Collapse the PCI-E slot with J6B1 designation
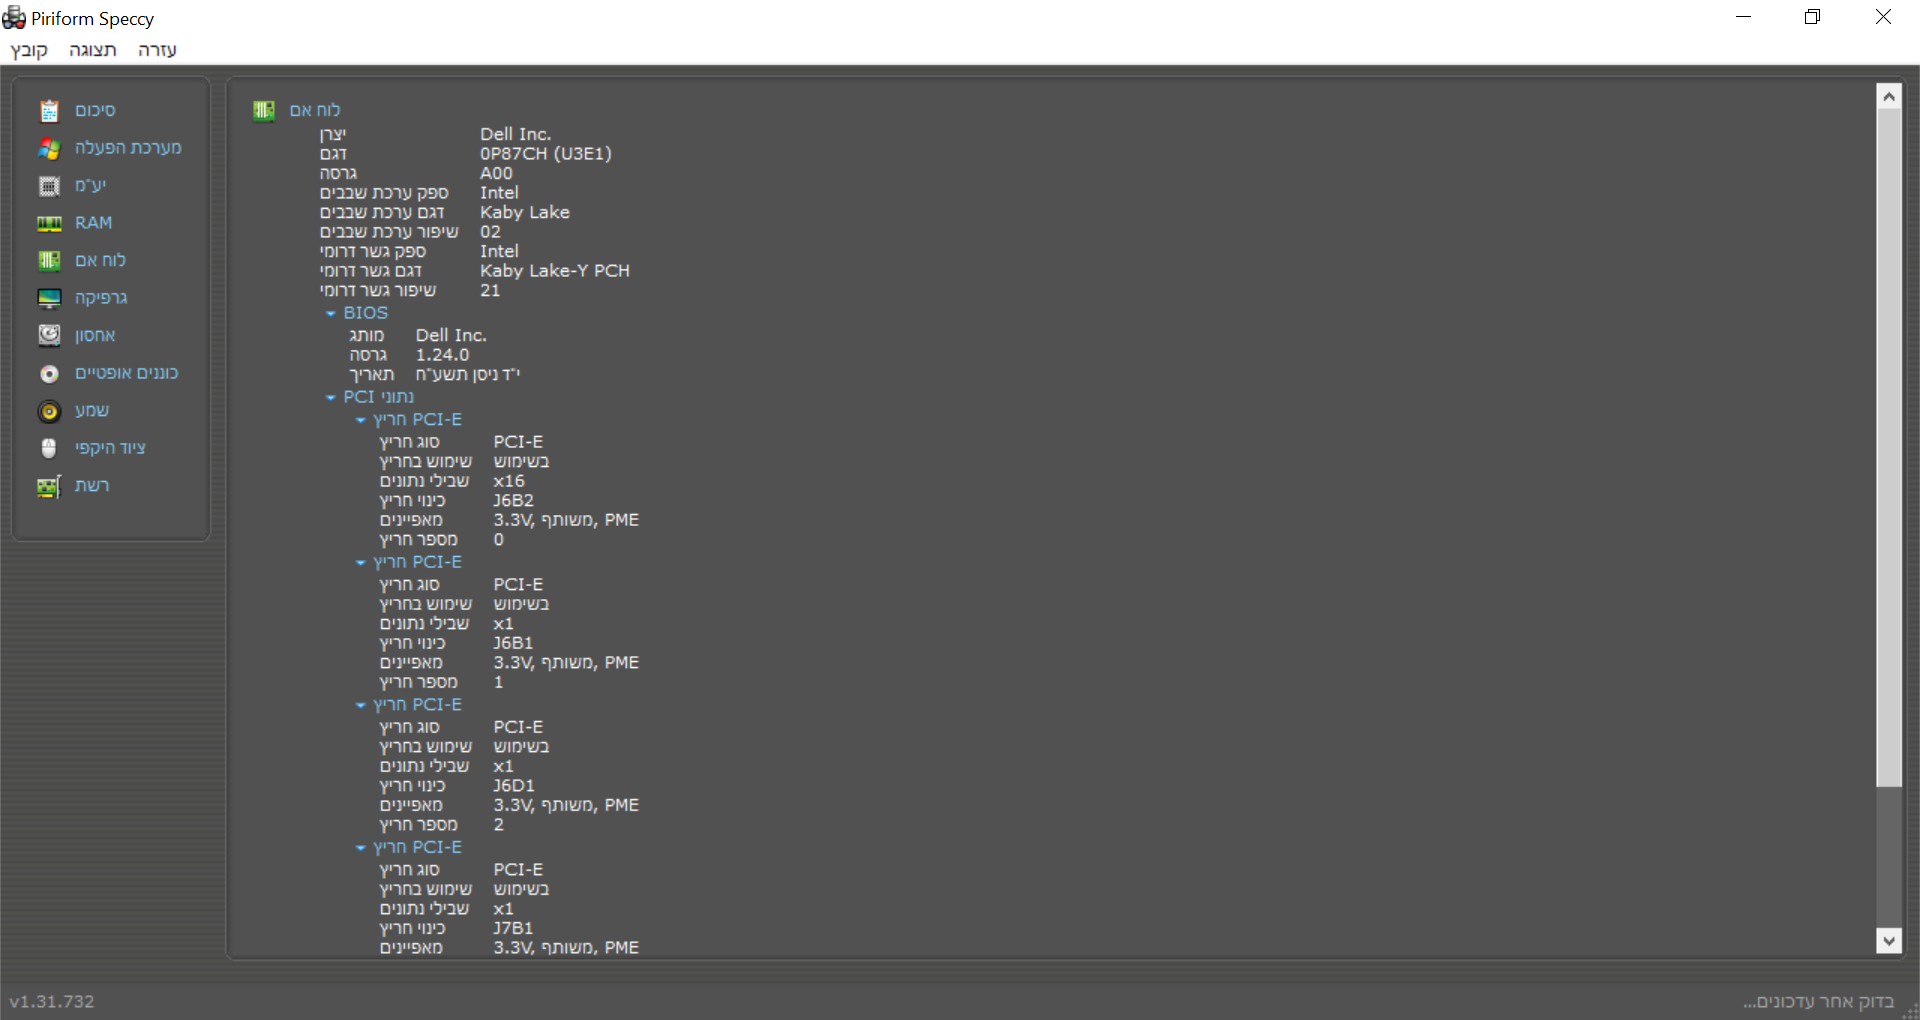This screenshot has width=1920, height=1020. pyautogui.click(x=361, y=563)
